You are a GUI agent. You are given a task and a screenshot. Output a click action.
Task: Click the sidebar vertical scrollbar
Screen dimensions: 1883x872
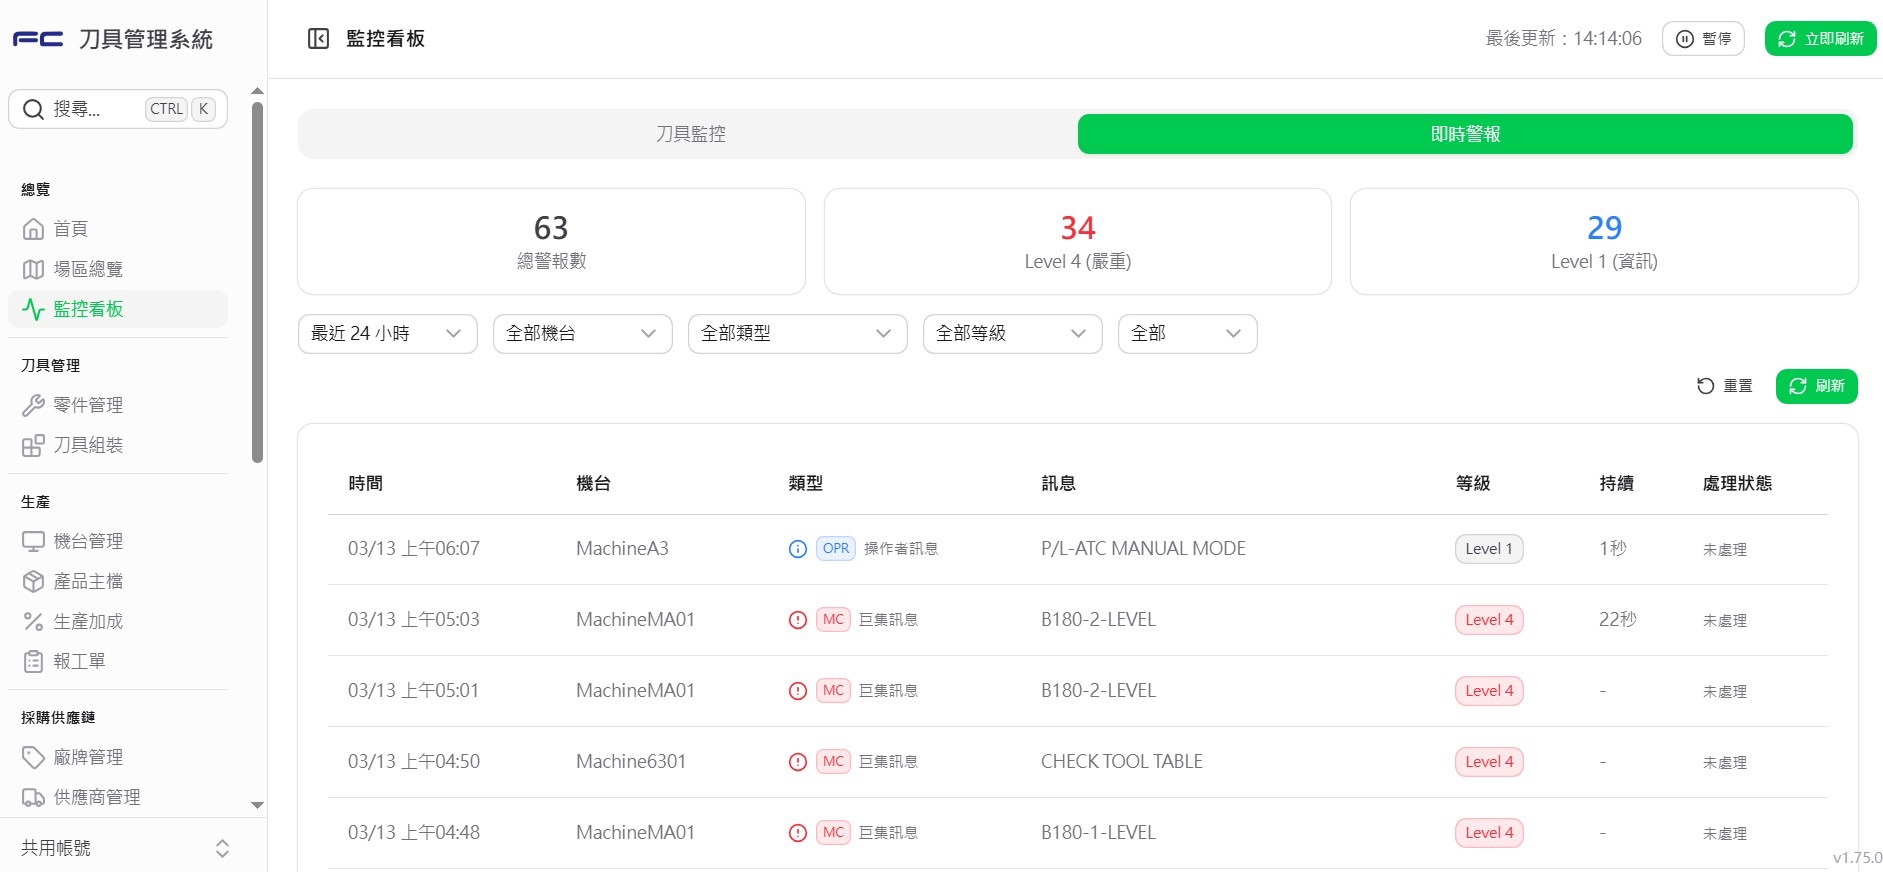[x=257, y=282]
